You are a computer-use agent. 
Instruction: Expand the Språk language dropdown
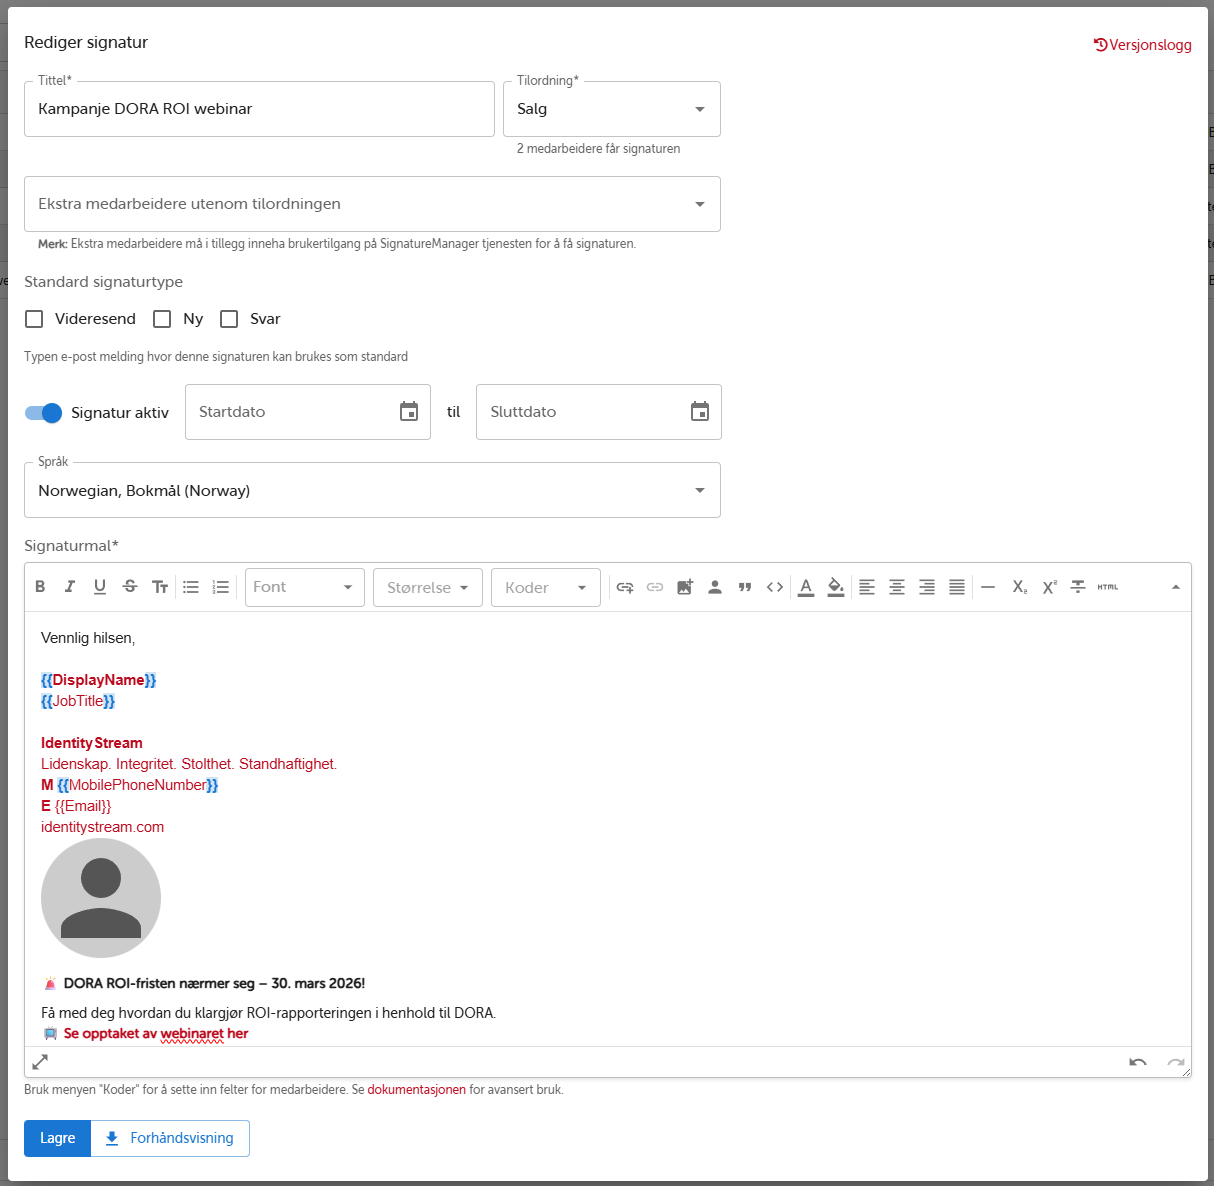pyautogui.click(x=372, y=490)
